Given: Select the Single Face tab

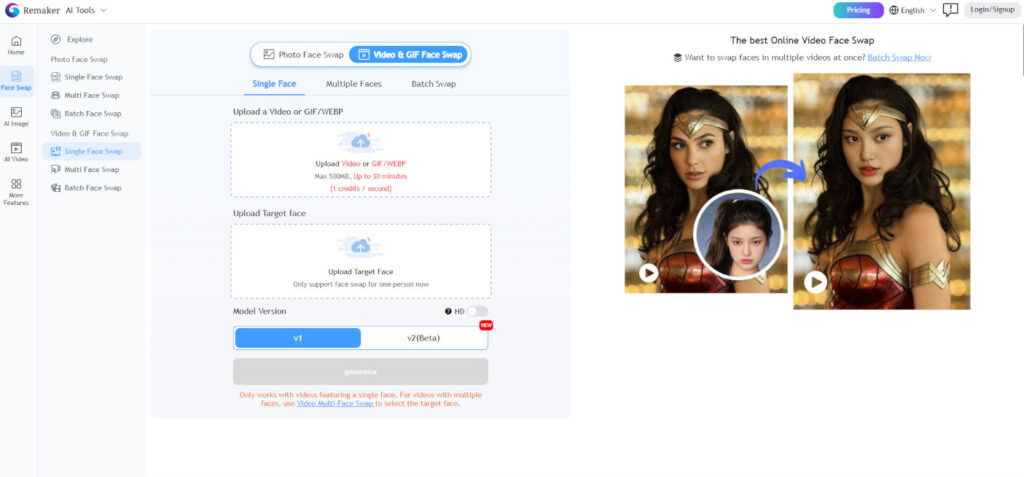Looking at the screenshot, I should 274,84.
